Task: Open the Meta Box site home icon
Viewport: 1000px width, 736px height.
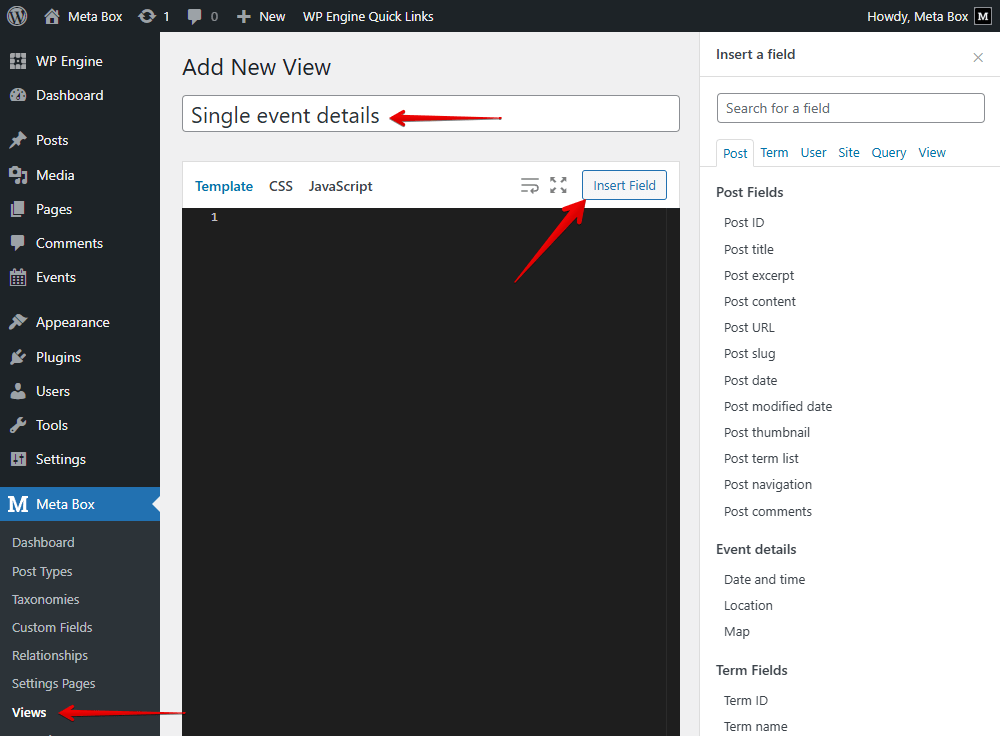Action: (x=52, y=17)
